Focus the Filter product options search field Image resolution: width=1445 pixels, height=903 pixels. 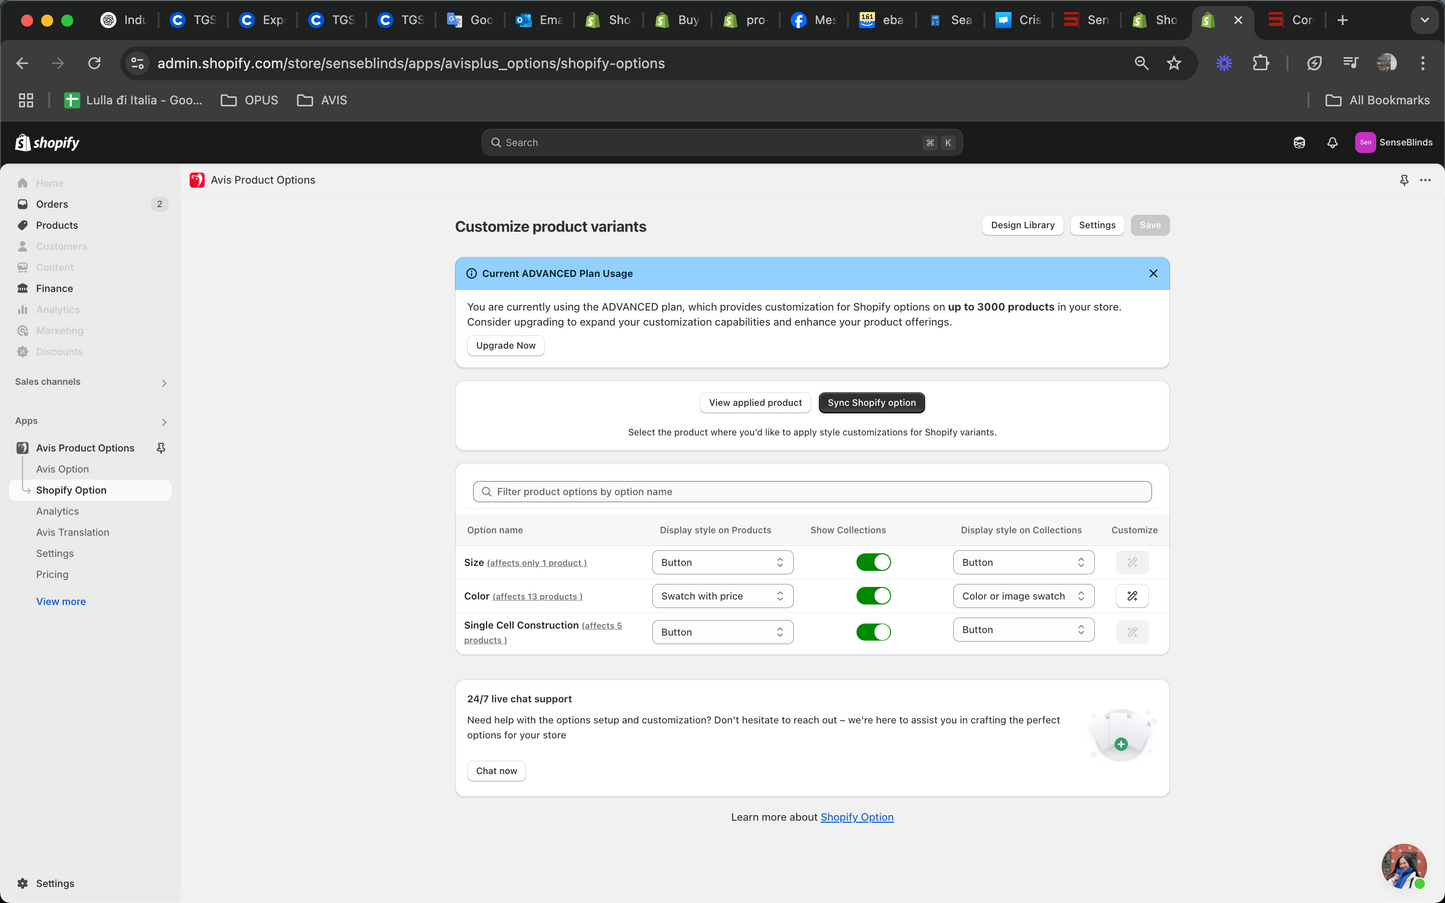[812, 492]
